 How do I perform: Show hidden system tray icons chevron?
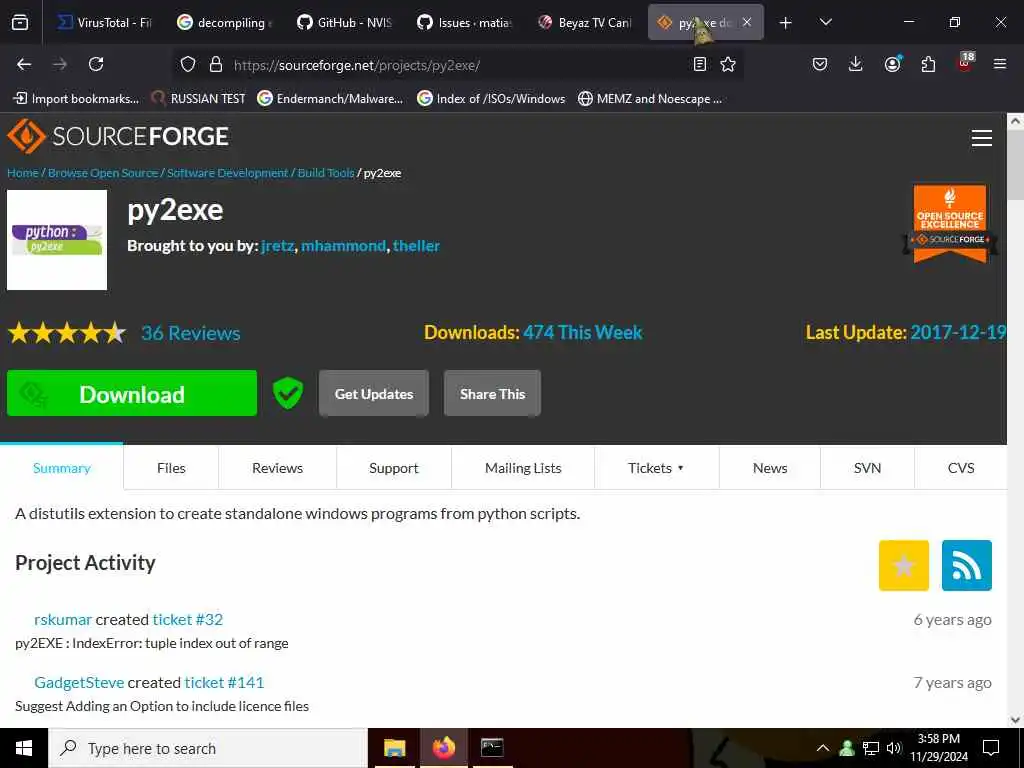[823, 748]
